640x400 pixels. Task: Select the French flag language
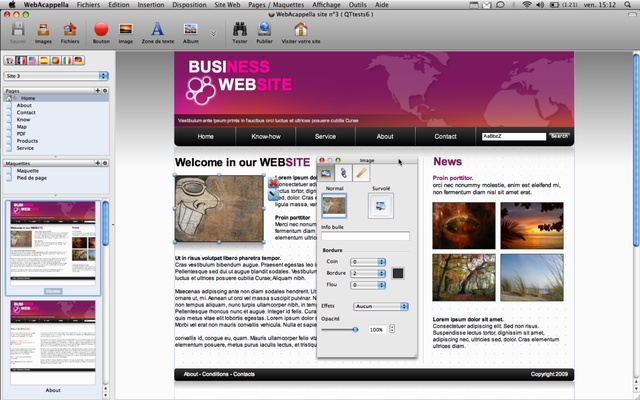(x=21, y=60)
